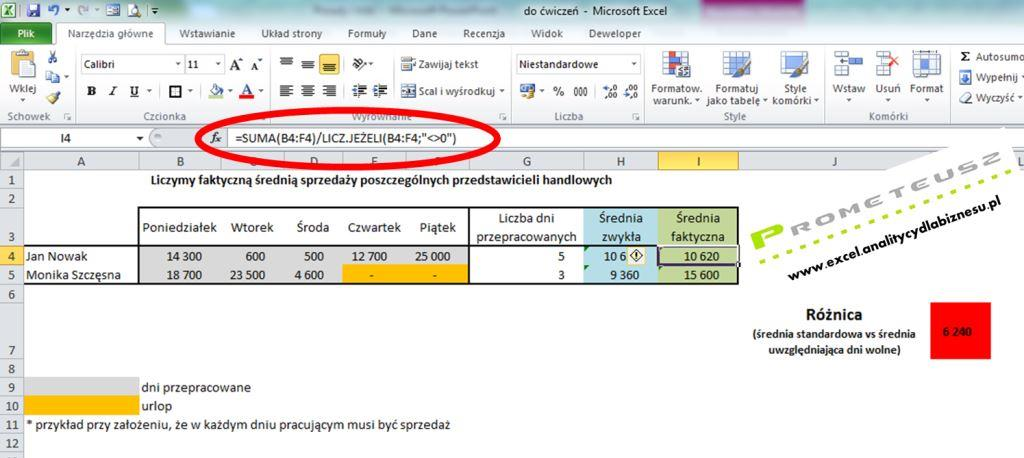Click inside the formula bar text
Viewport: 1024px width, 458px height.
pyautogui.click(x=346, y=138)
